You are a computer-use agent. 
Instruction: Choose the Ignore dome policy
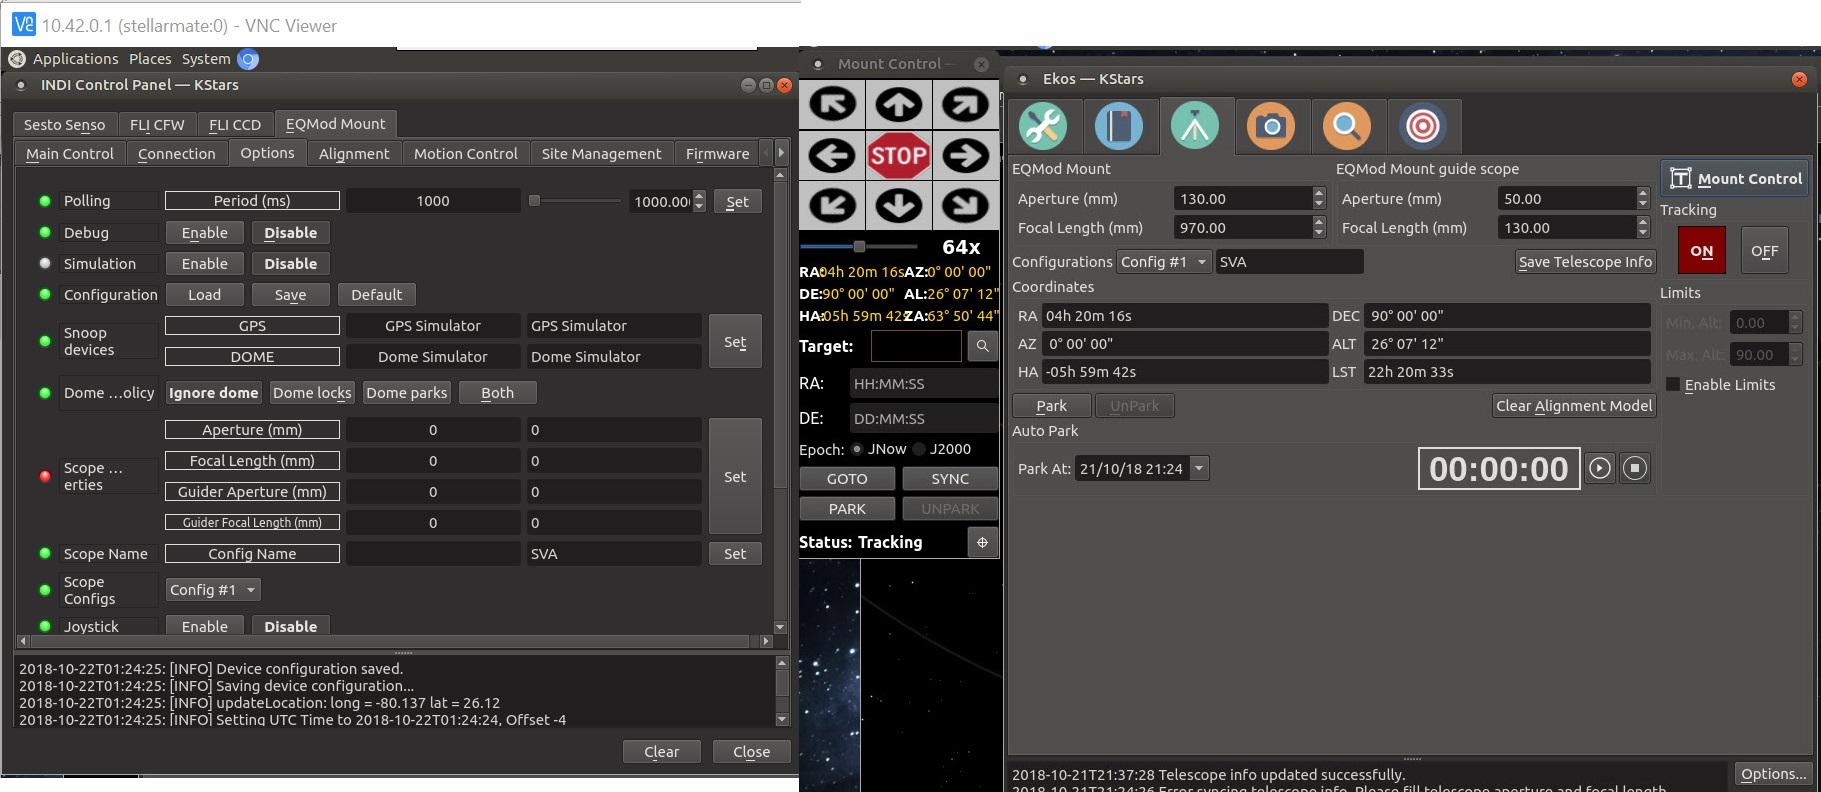coord(213,393)
